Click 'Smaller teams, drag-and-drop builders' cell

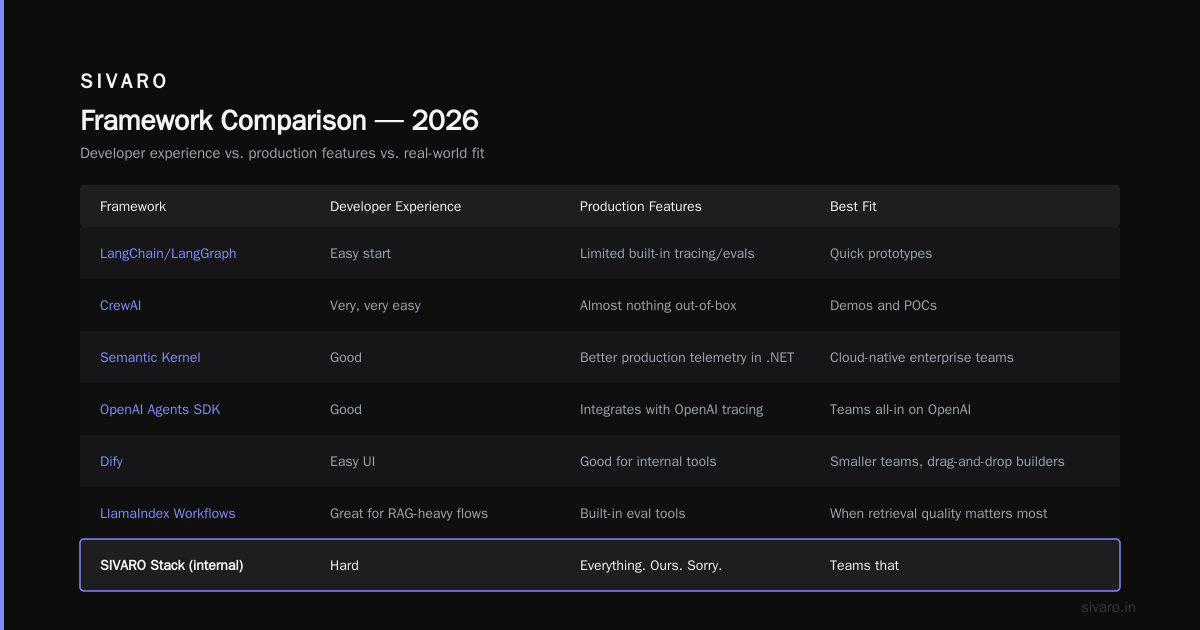(947, 461)
